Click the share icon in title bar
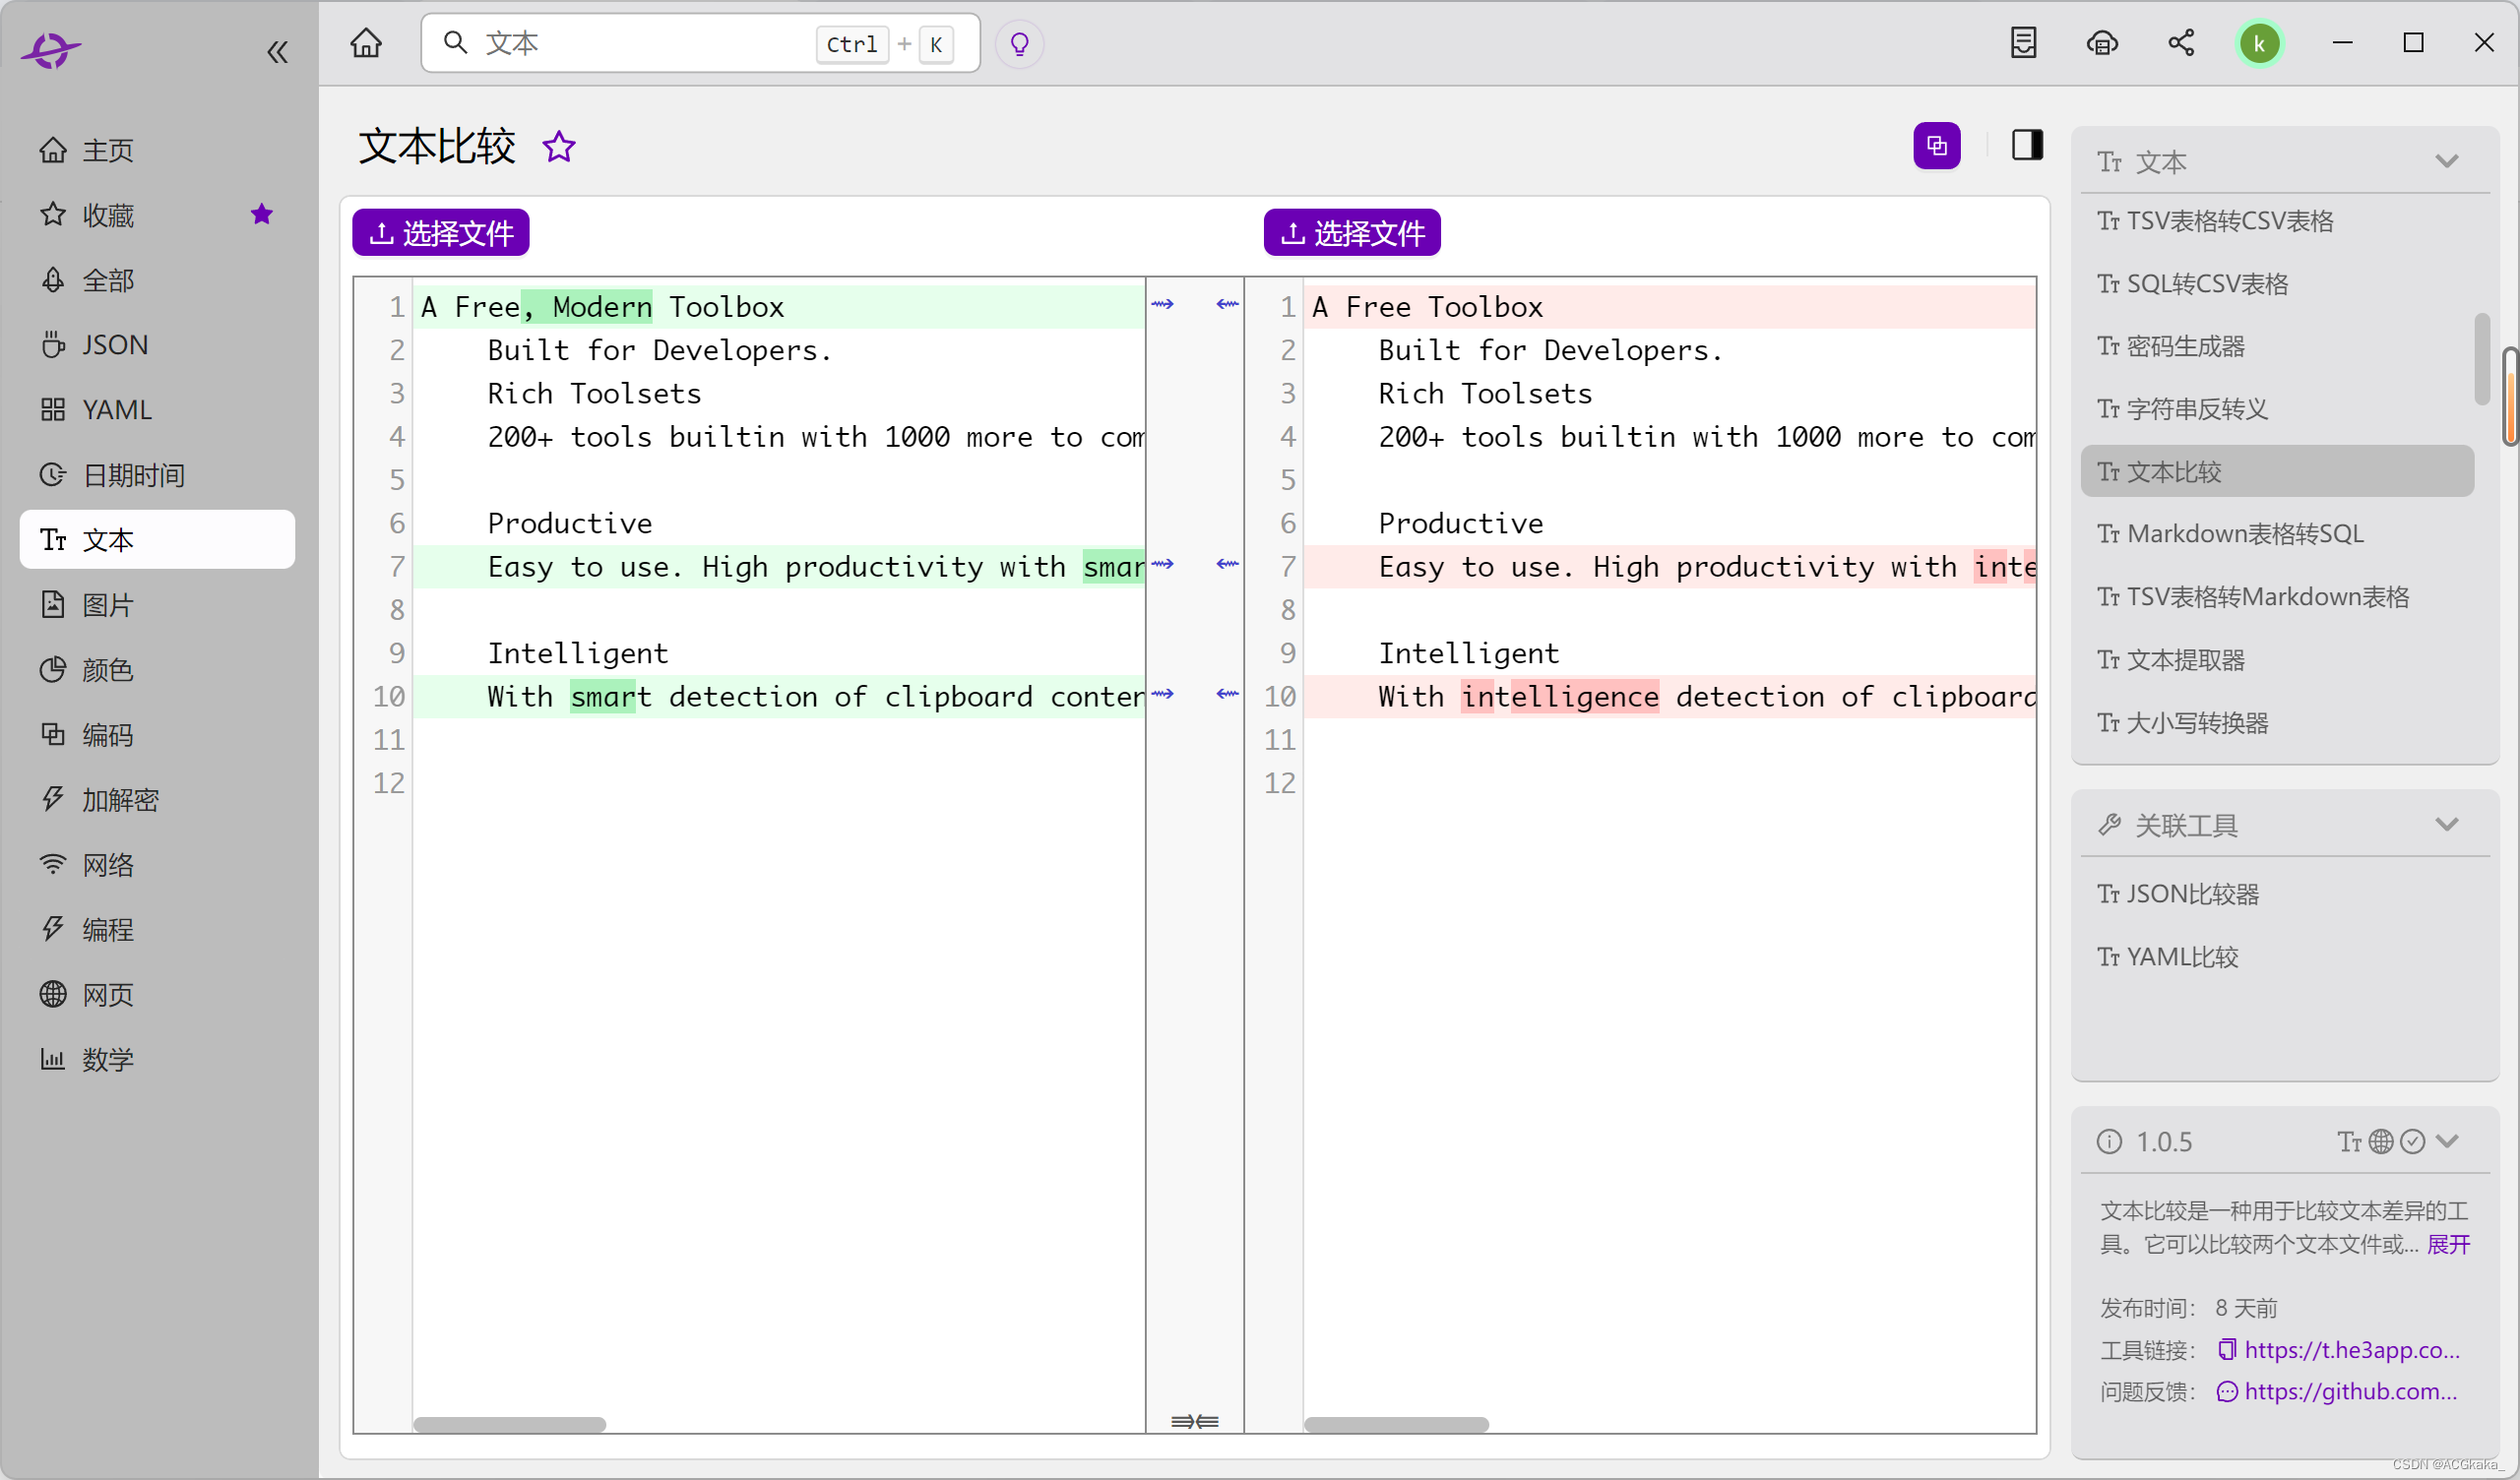This screenshot has height=1480, width=2520. coord(2180,43)
